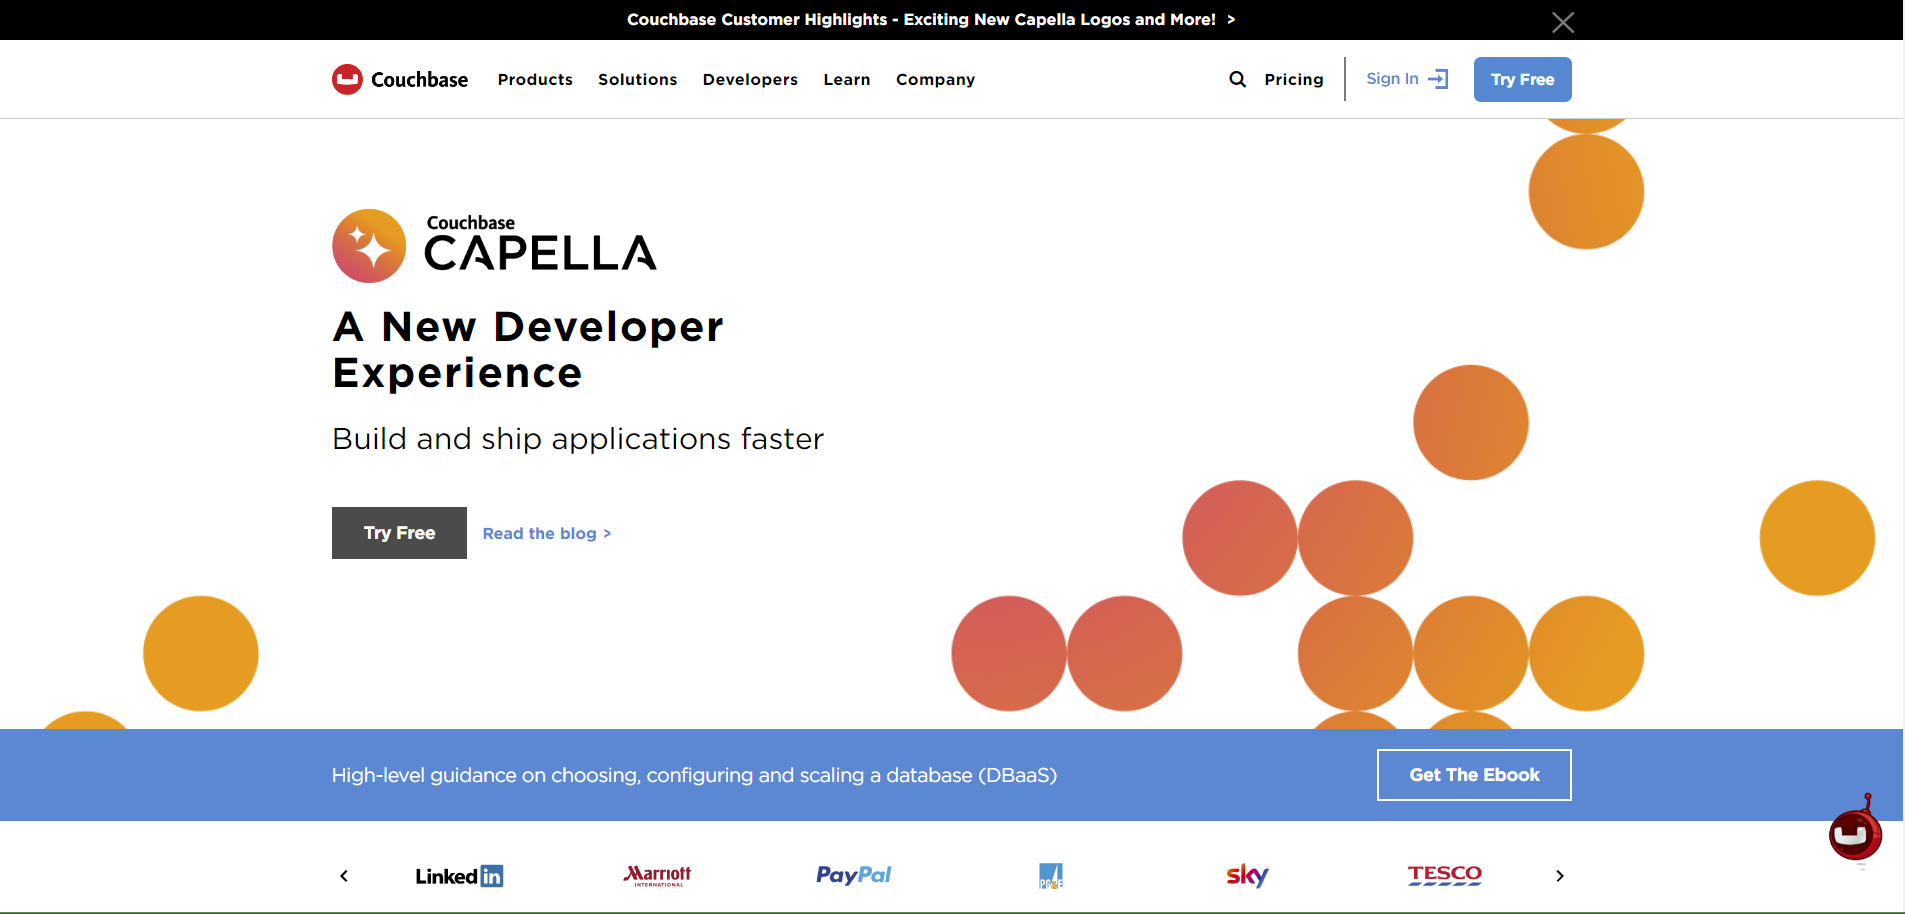
Task: Go to the Pricing page
Action: (1293, 79)
